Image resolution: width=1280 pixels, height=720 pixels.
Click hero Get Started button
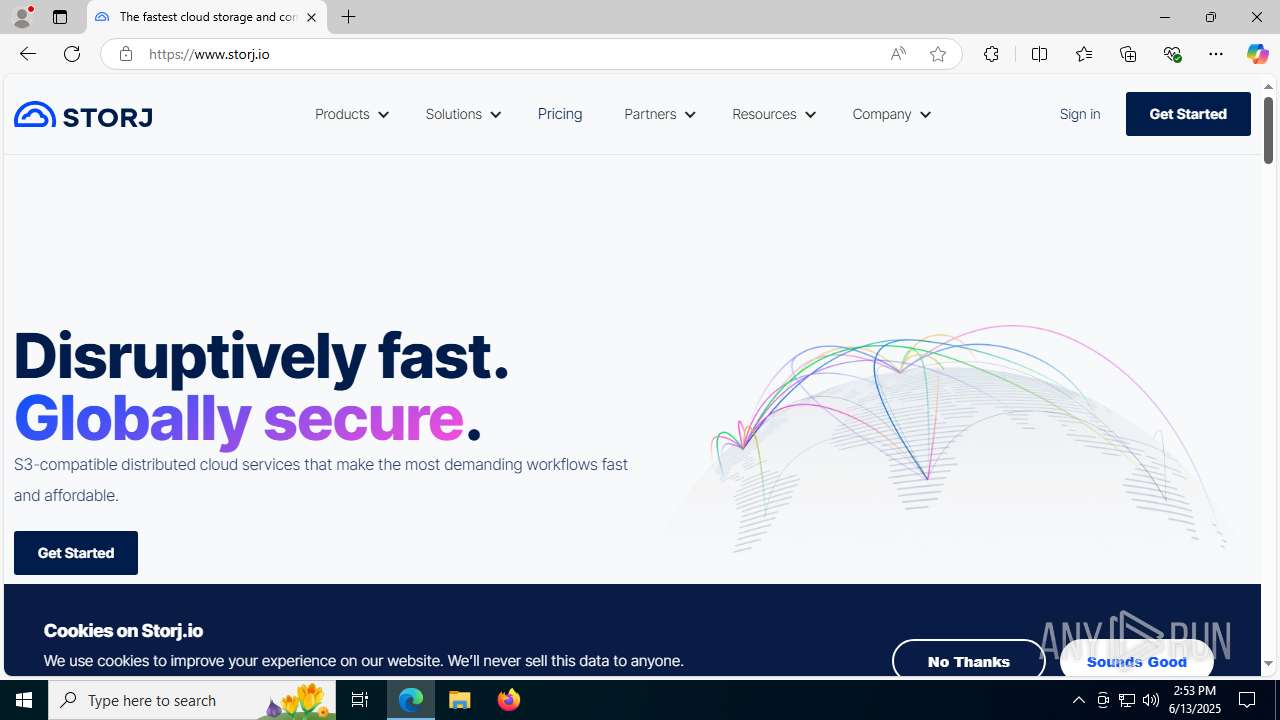[x=76, y=553]
